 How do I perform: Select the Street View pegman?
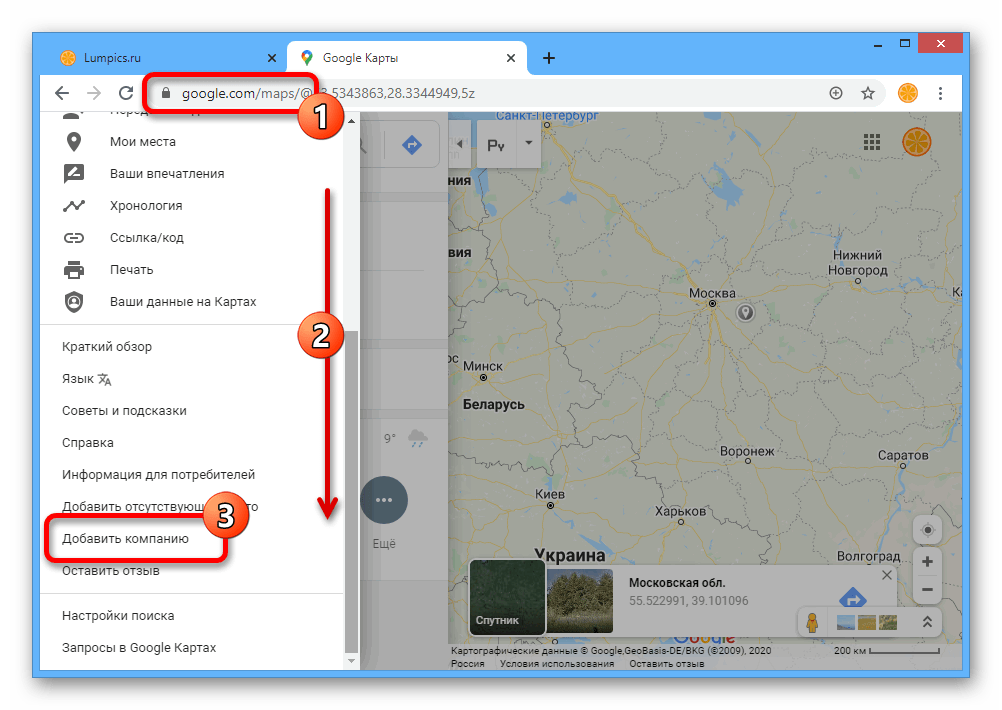[x=812, y=622]
